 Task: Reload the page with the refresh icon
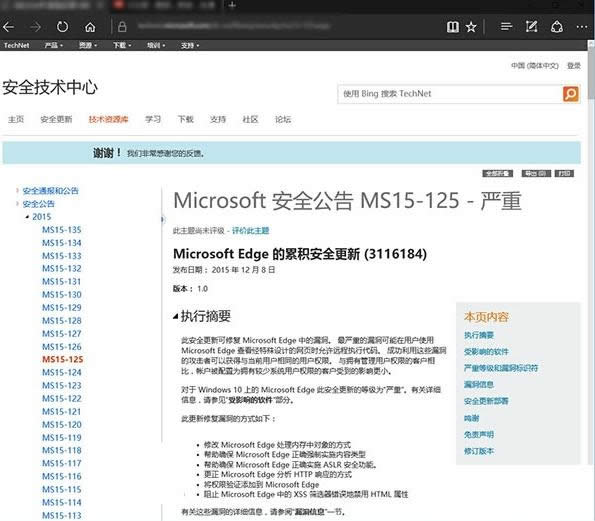pos(62,27)
